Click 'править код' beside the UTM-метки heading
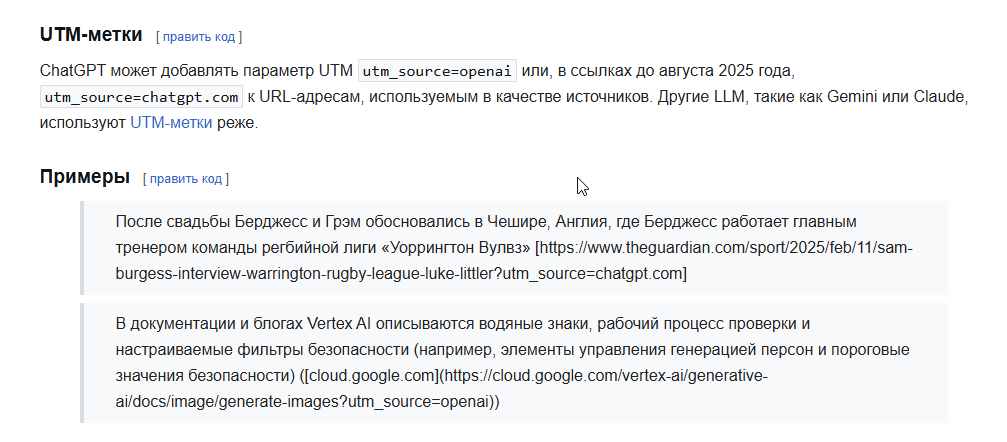The width and height of the screenshot is (1007, 442). 198,37
